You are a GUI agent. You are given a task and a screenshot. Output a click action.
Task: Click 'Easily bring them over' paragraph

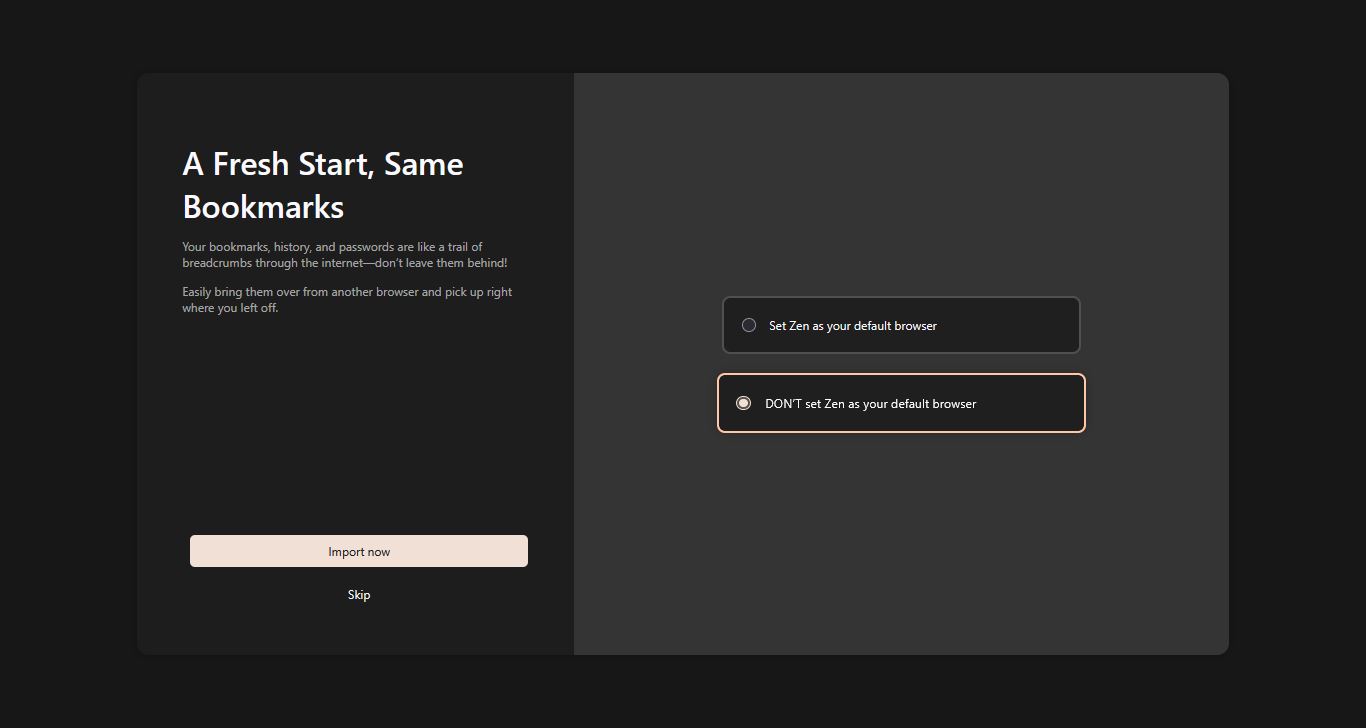(x=347, y=300)
